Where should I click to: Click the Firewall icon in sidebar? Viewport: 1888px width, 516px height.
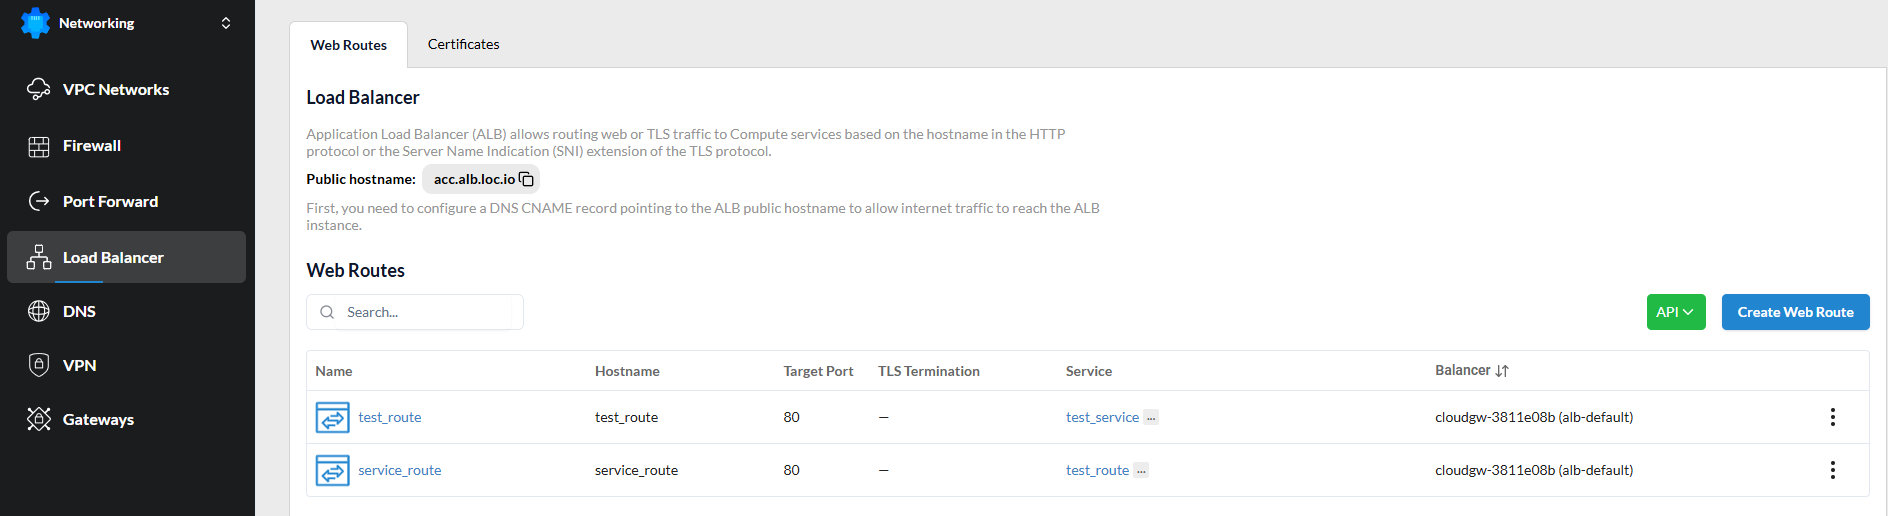pyautogui.click(x=39, y=146)
